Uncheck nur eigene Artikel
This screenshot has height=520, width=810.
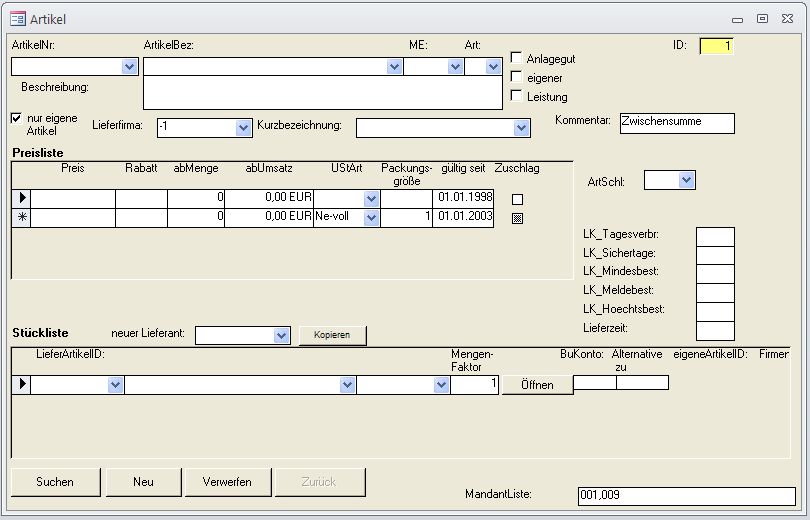17,118
